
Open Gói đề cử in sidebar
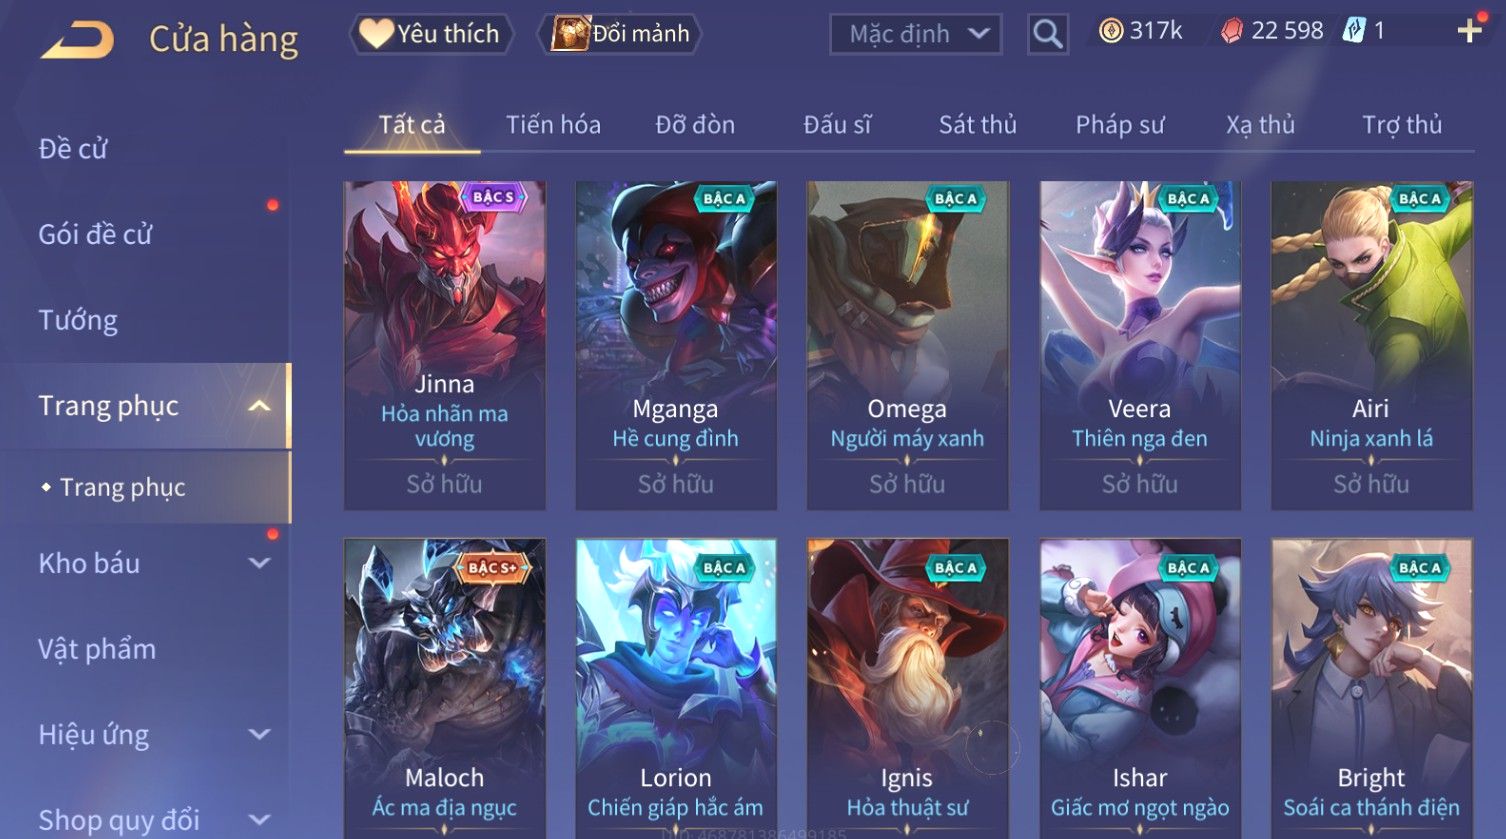tap(95, 235)
